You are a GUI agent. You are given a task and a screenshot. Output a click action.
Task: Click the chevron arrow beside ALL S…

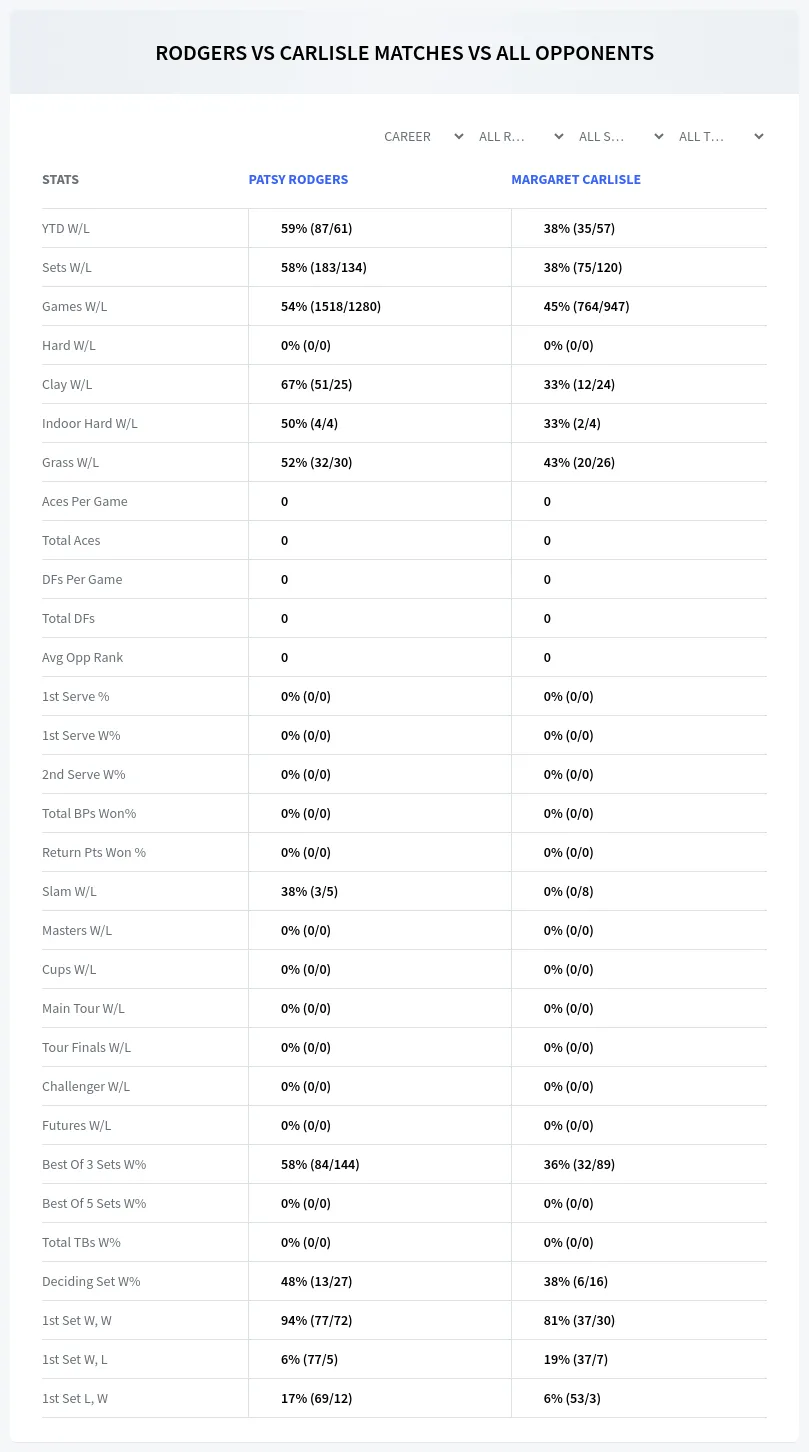[x=658, y=137]
